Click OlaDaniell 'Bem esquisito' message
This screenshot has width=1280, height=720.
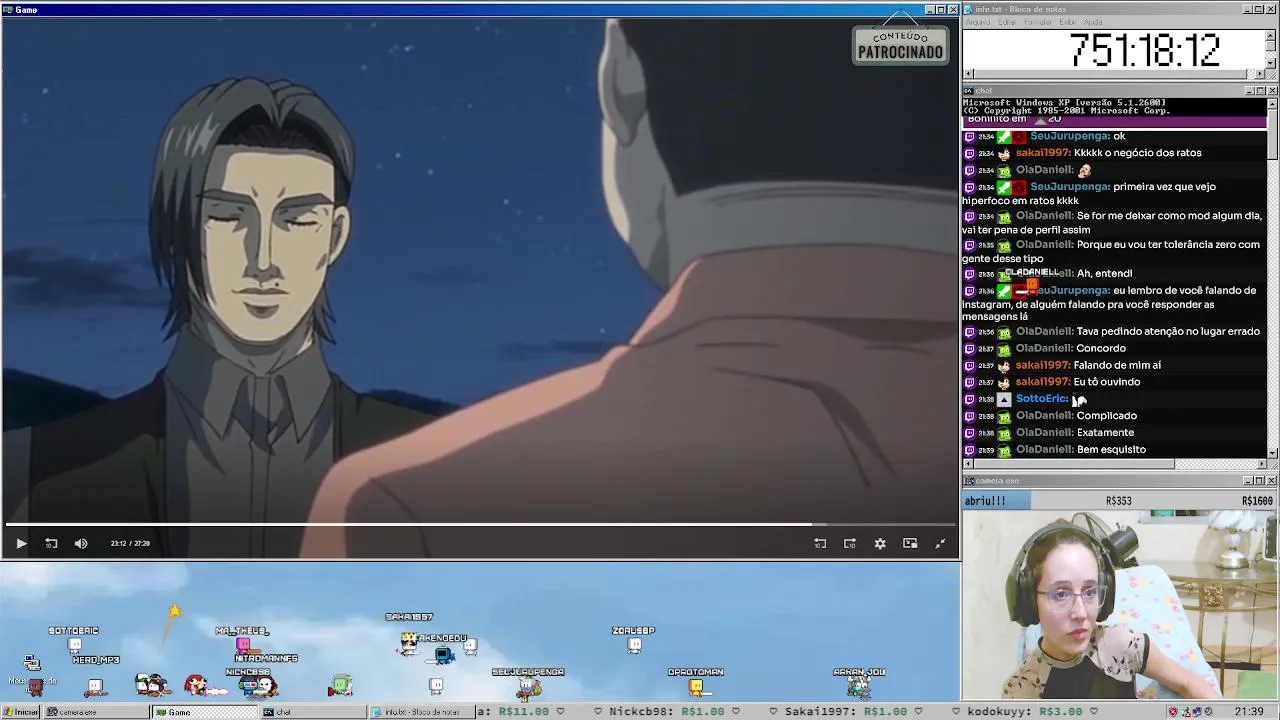click(1111, 450)
